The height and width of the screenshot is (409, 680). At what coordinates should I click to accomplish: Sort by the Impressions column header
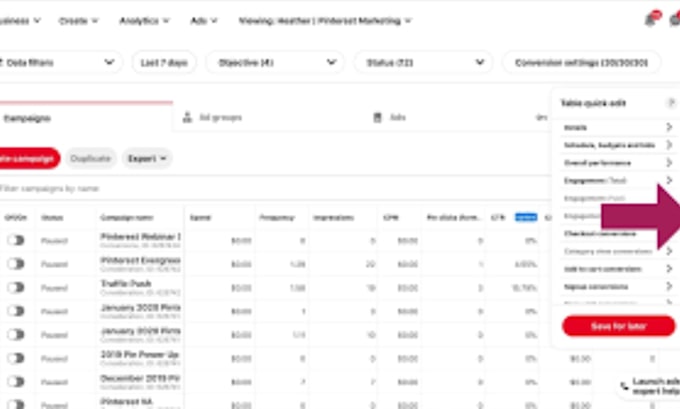[333, 217]
